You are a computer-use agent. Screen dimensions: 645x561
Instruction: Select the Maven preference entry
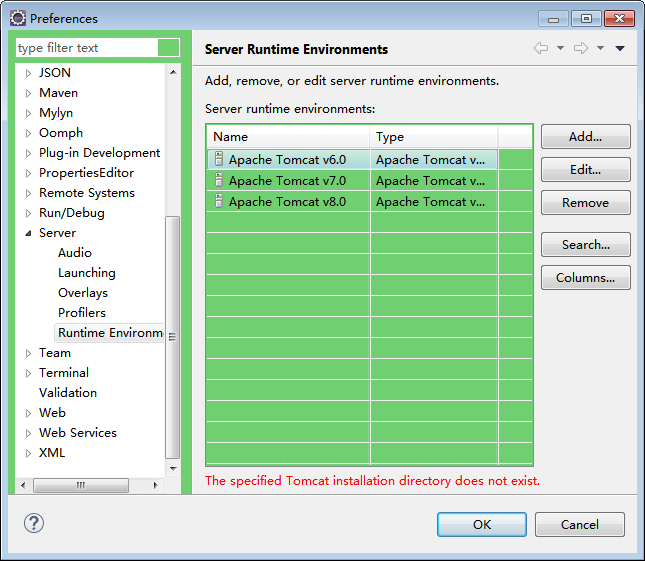coord(58,93)
